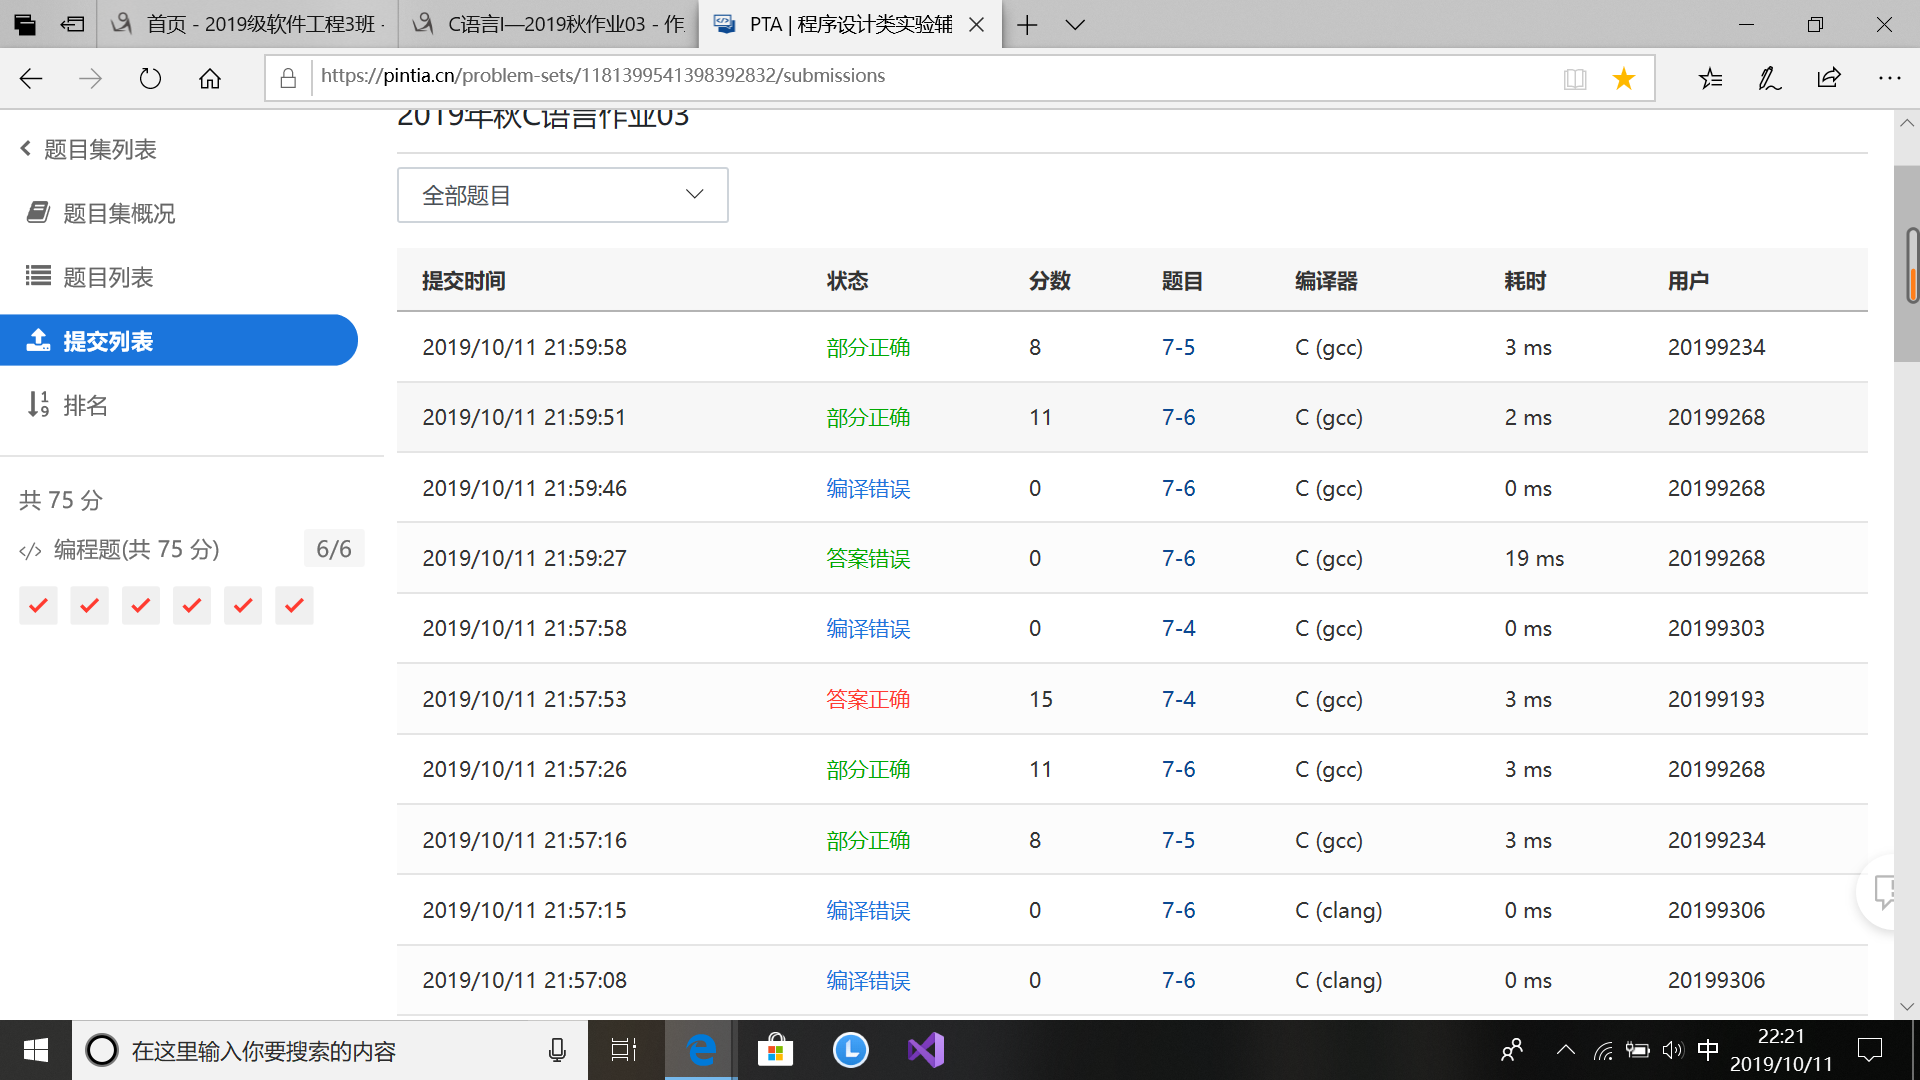
Task: Click the share page icon
Action: point(1829,78)
